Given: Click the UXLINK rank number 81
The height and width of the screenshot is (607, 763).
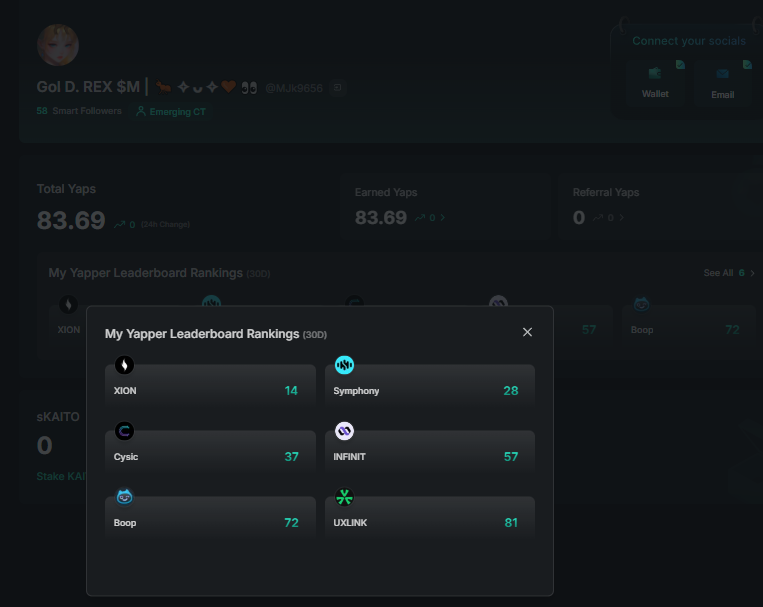Looking at the screenshot, I should pos(511,522).
